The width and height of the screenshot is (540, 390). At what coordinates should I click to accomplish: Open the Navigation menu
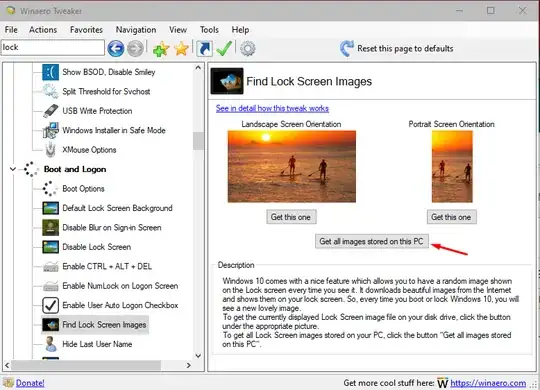(x=136, y=30)
